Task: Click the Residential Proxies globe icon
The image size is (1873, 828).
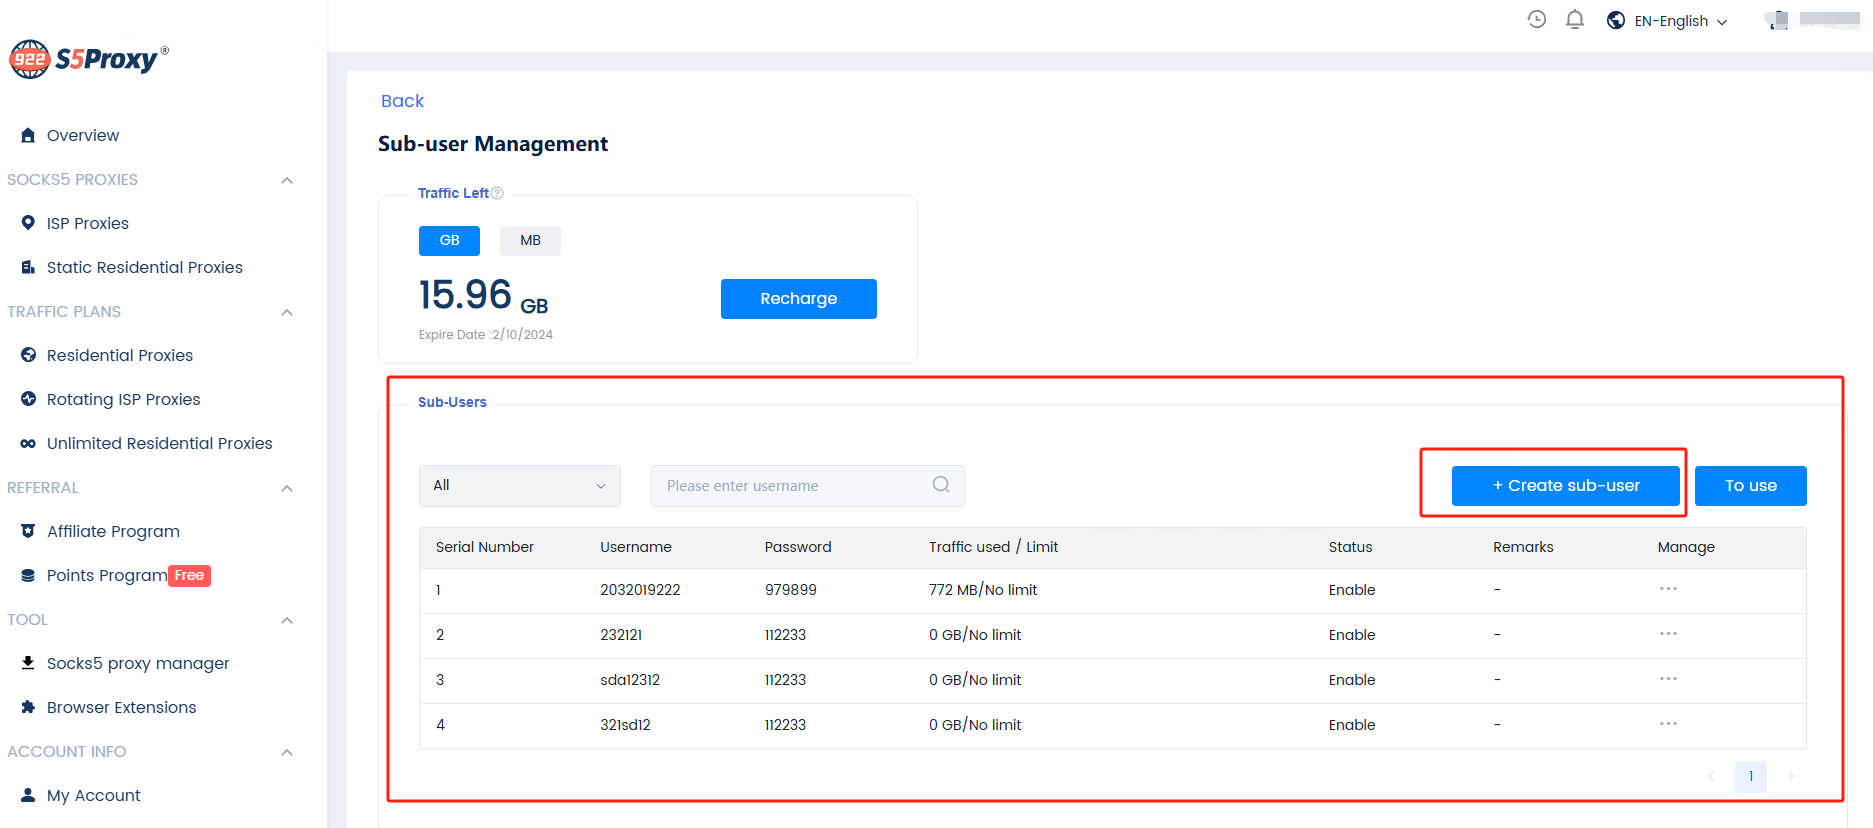Action: click(x=28, y=355)
